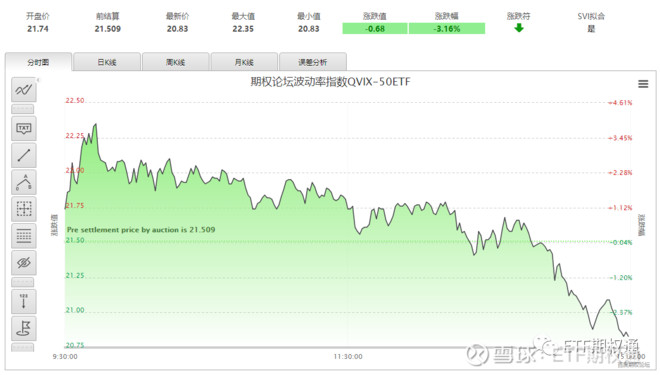Collapse toolbar via small arrow beside top tool
Viewport: 660px width, 375px height.
tap(38, 80)
